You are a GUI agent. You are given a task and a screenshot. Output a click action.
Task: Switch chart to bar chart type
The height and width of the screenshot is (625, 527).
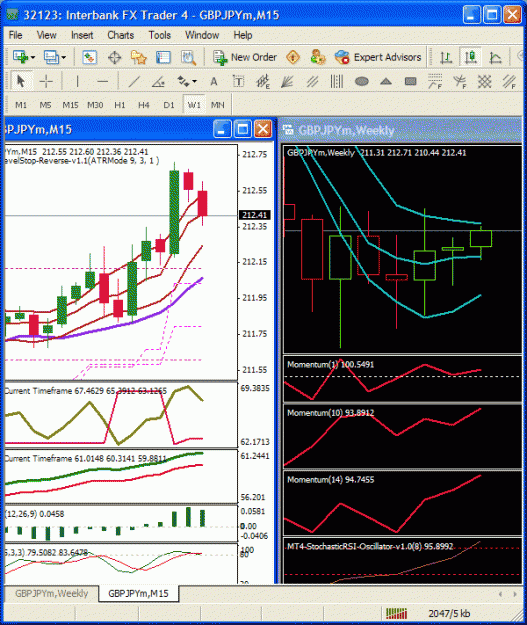point(446,57)
